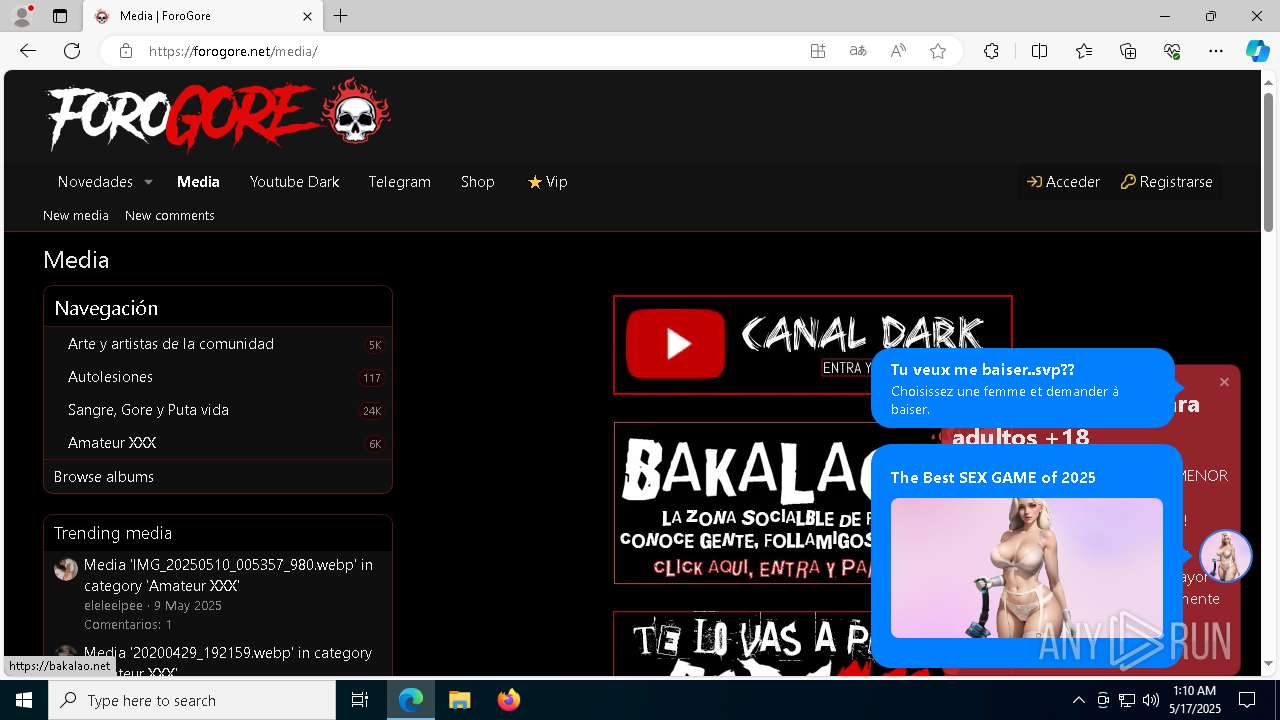Click the Canal Dark YouTube banner
The width and height of the screenshot is (1280, 720).
812,345
